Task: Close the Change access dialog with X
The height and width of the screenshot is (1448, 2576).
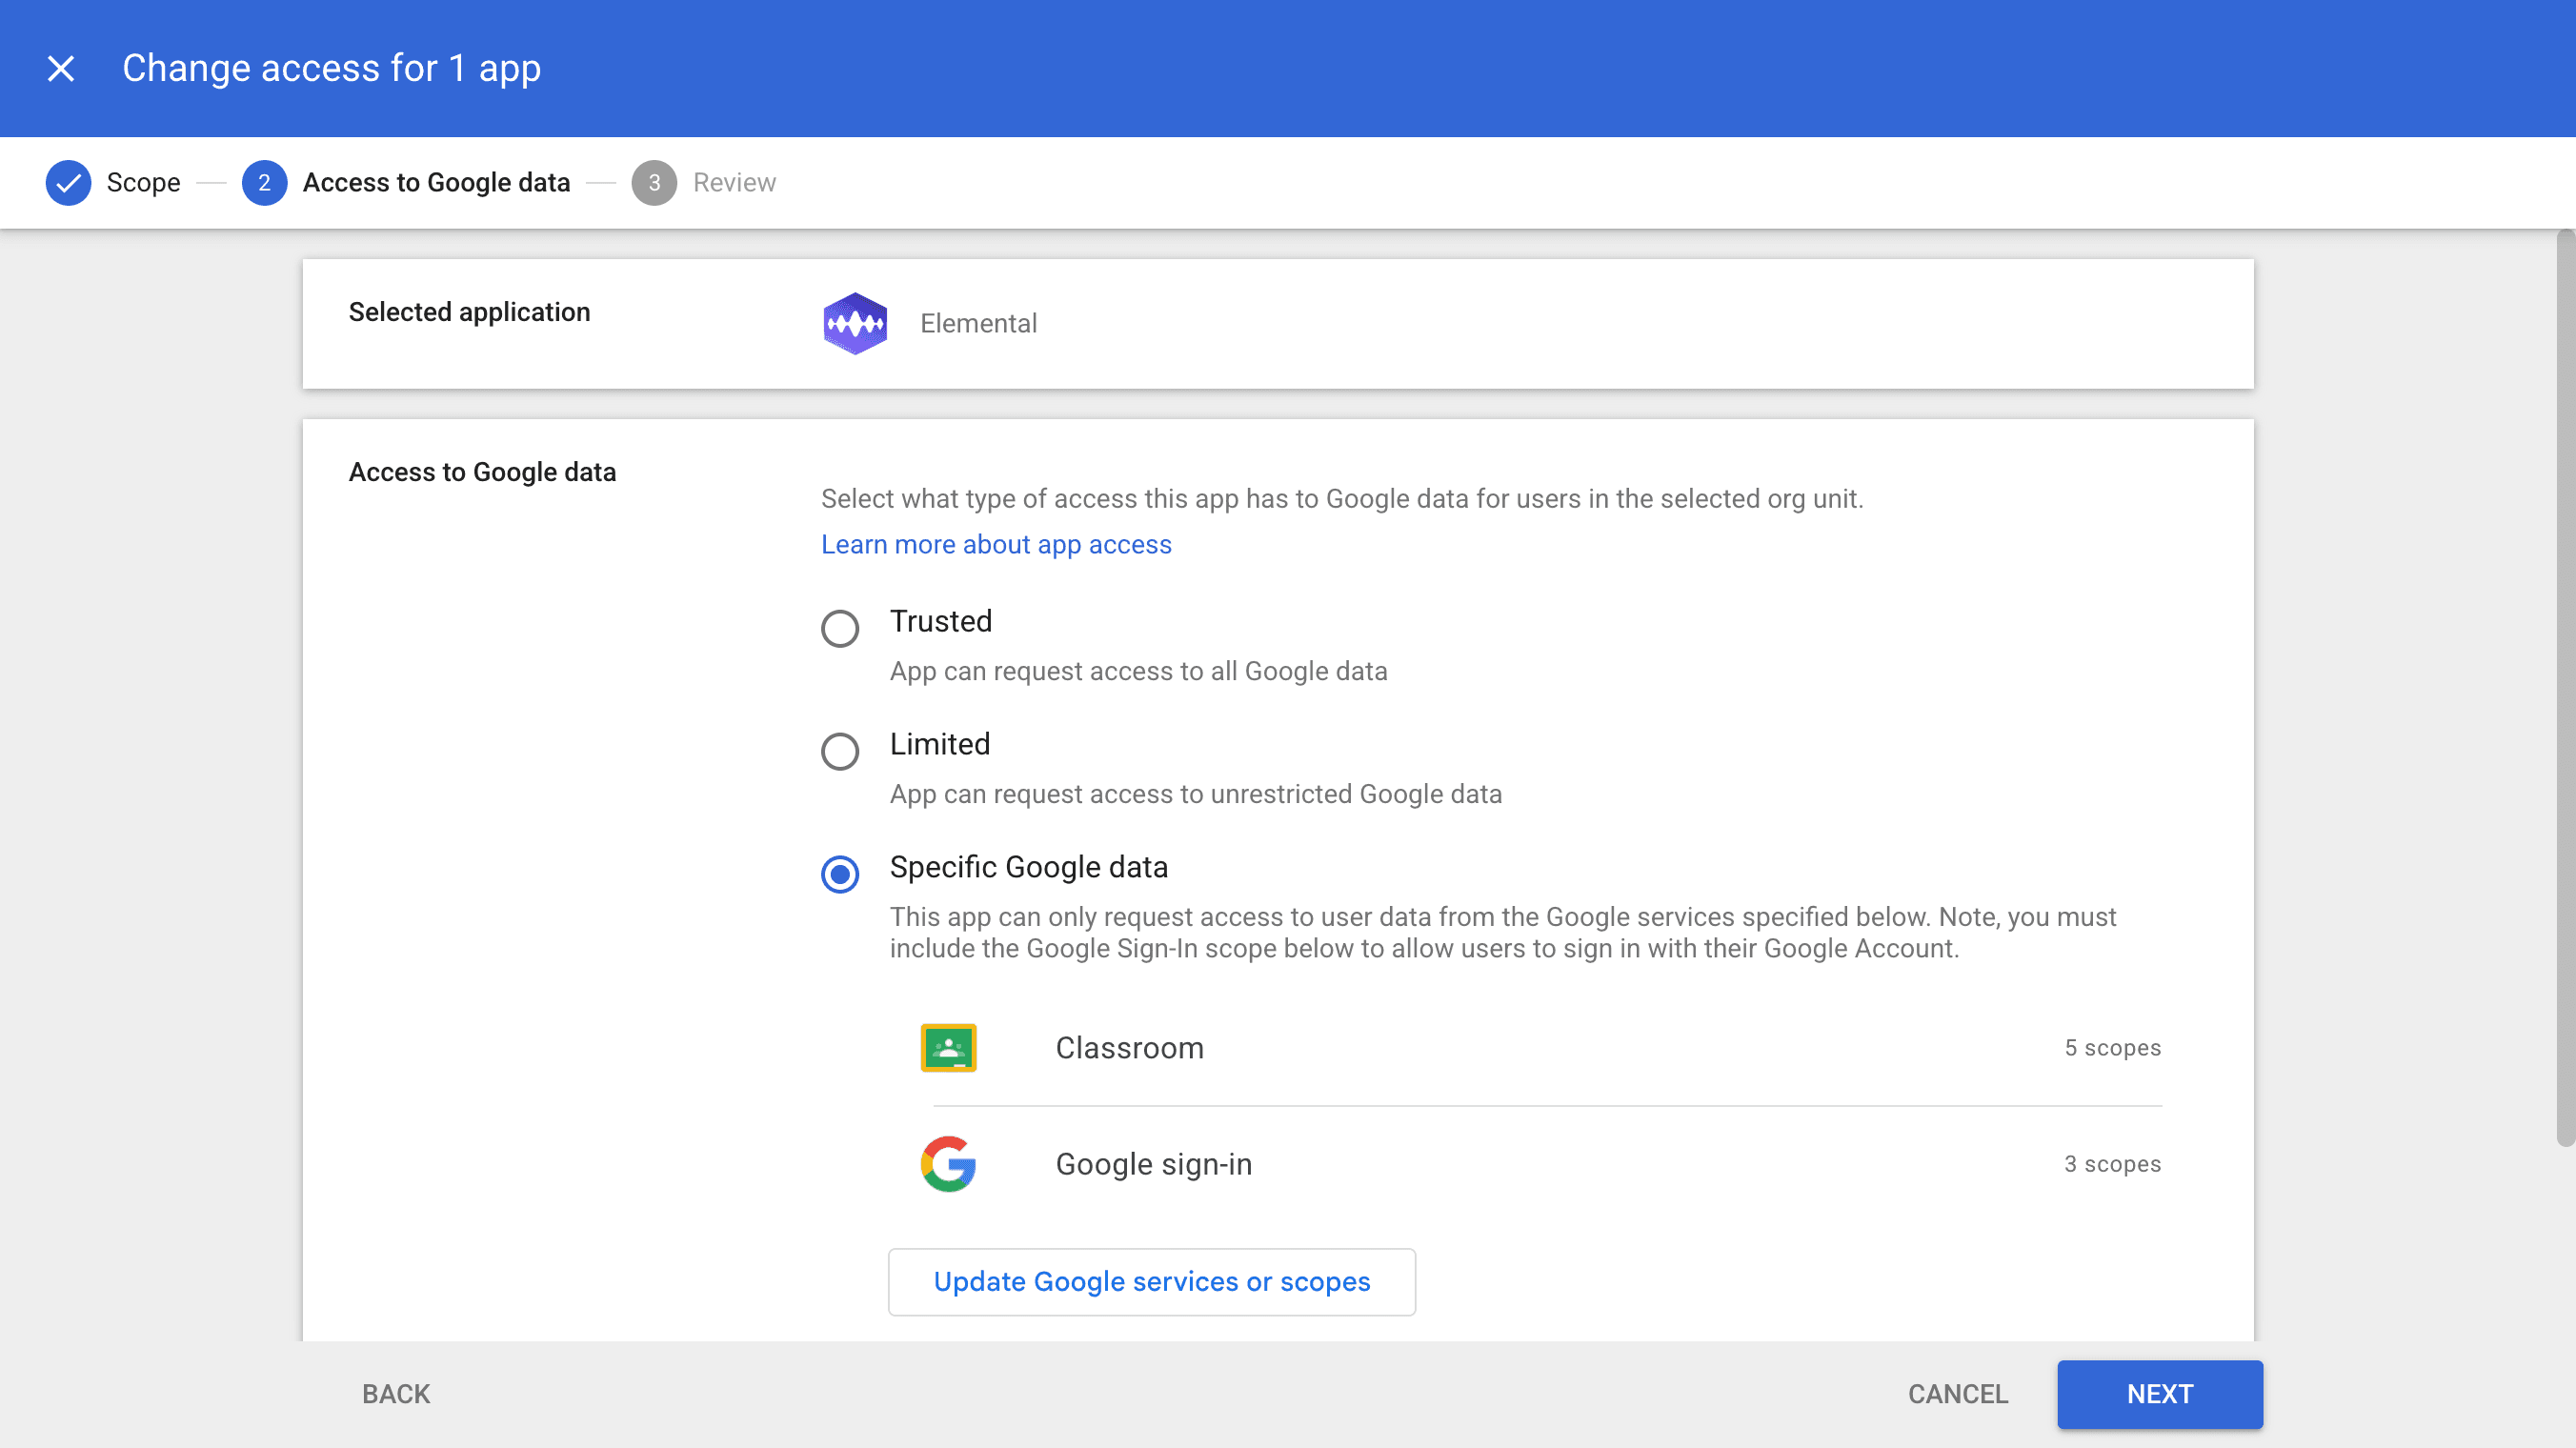Action: point(61,68)
